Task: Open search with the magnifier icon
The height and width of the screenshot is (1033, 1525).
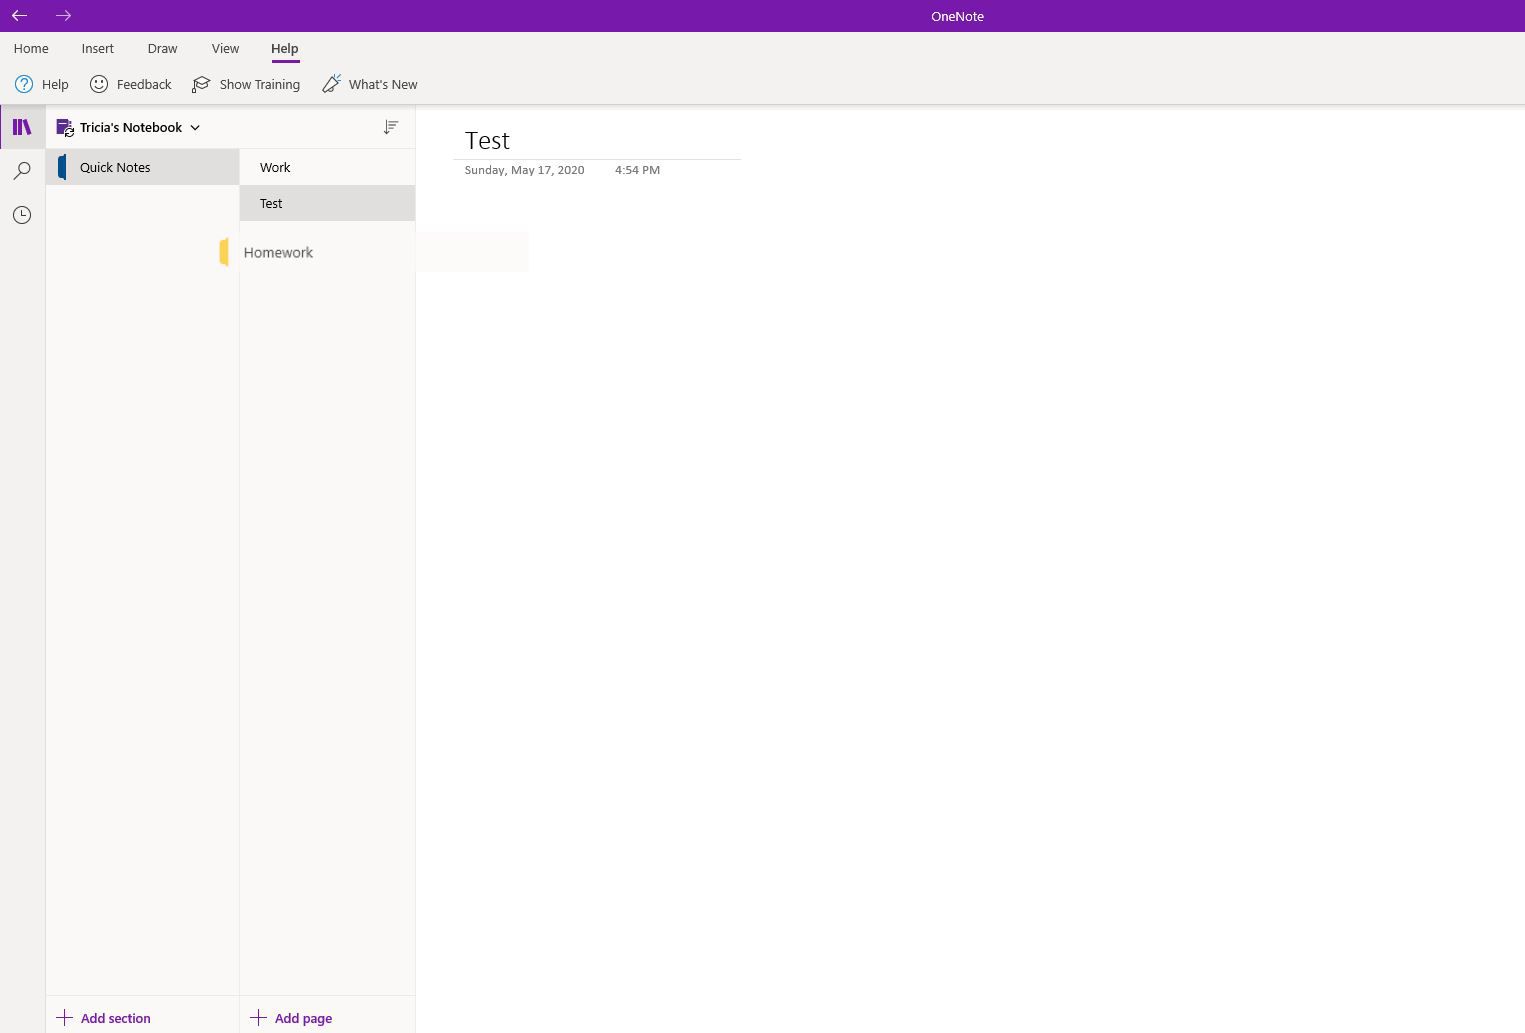Action: [x=22, y=171]
